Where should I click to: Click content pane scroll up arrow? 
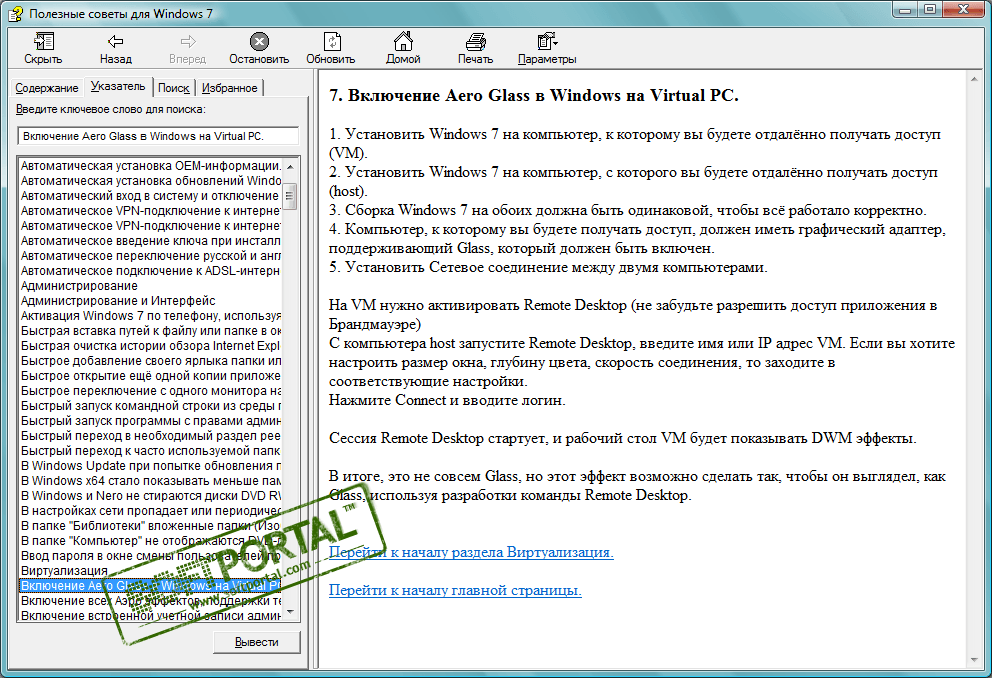pos(974,80)
